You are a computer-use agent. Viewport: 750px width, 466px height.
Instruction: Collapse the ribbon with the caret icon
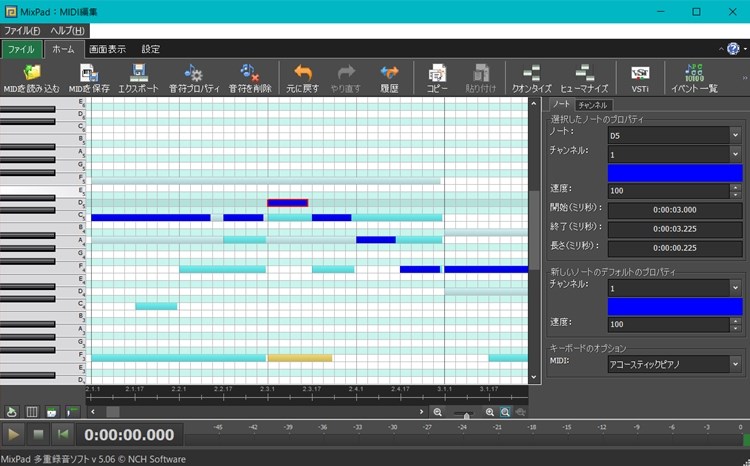(x=721, y=49)
